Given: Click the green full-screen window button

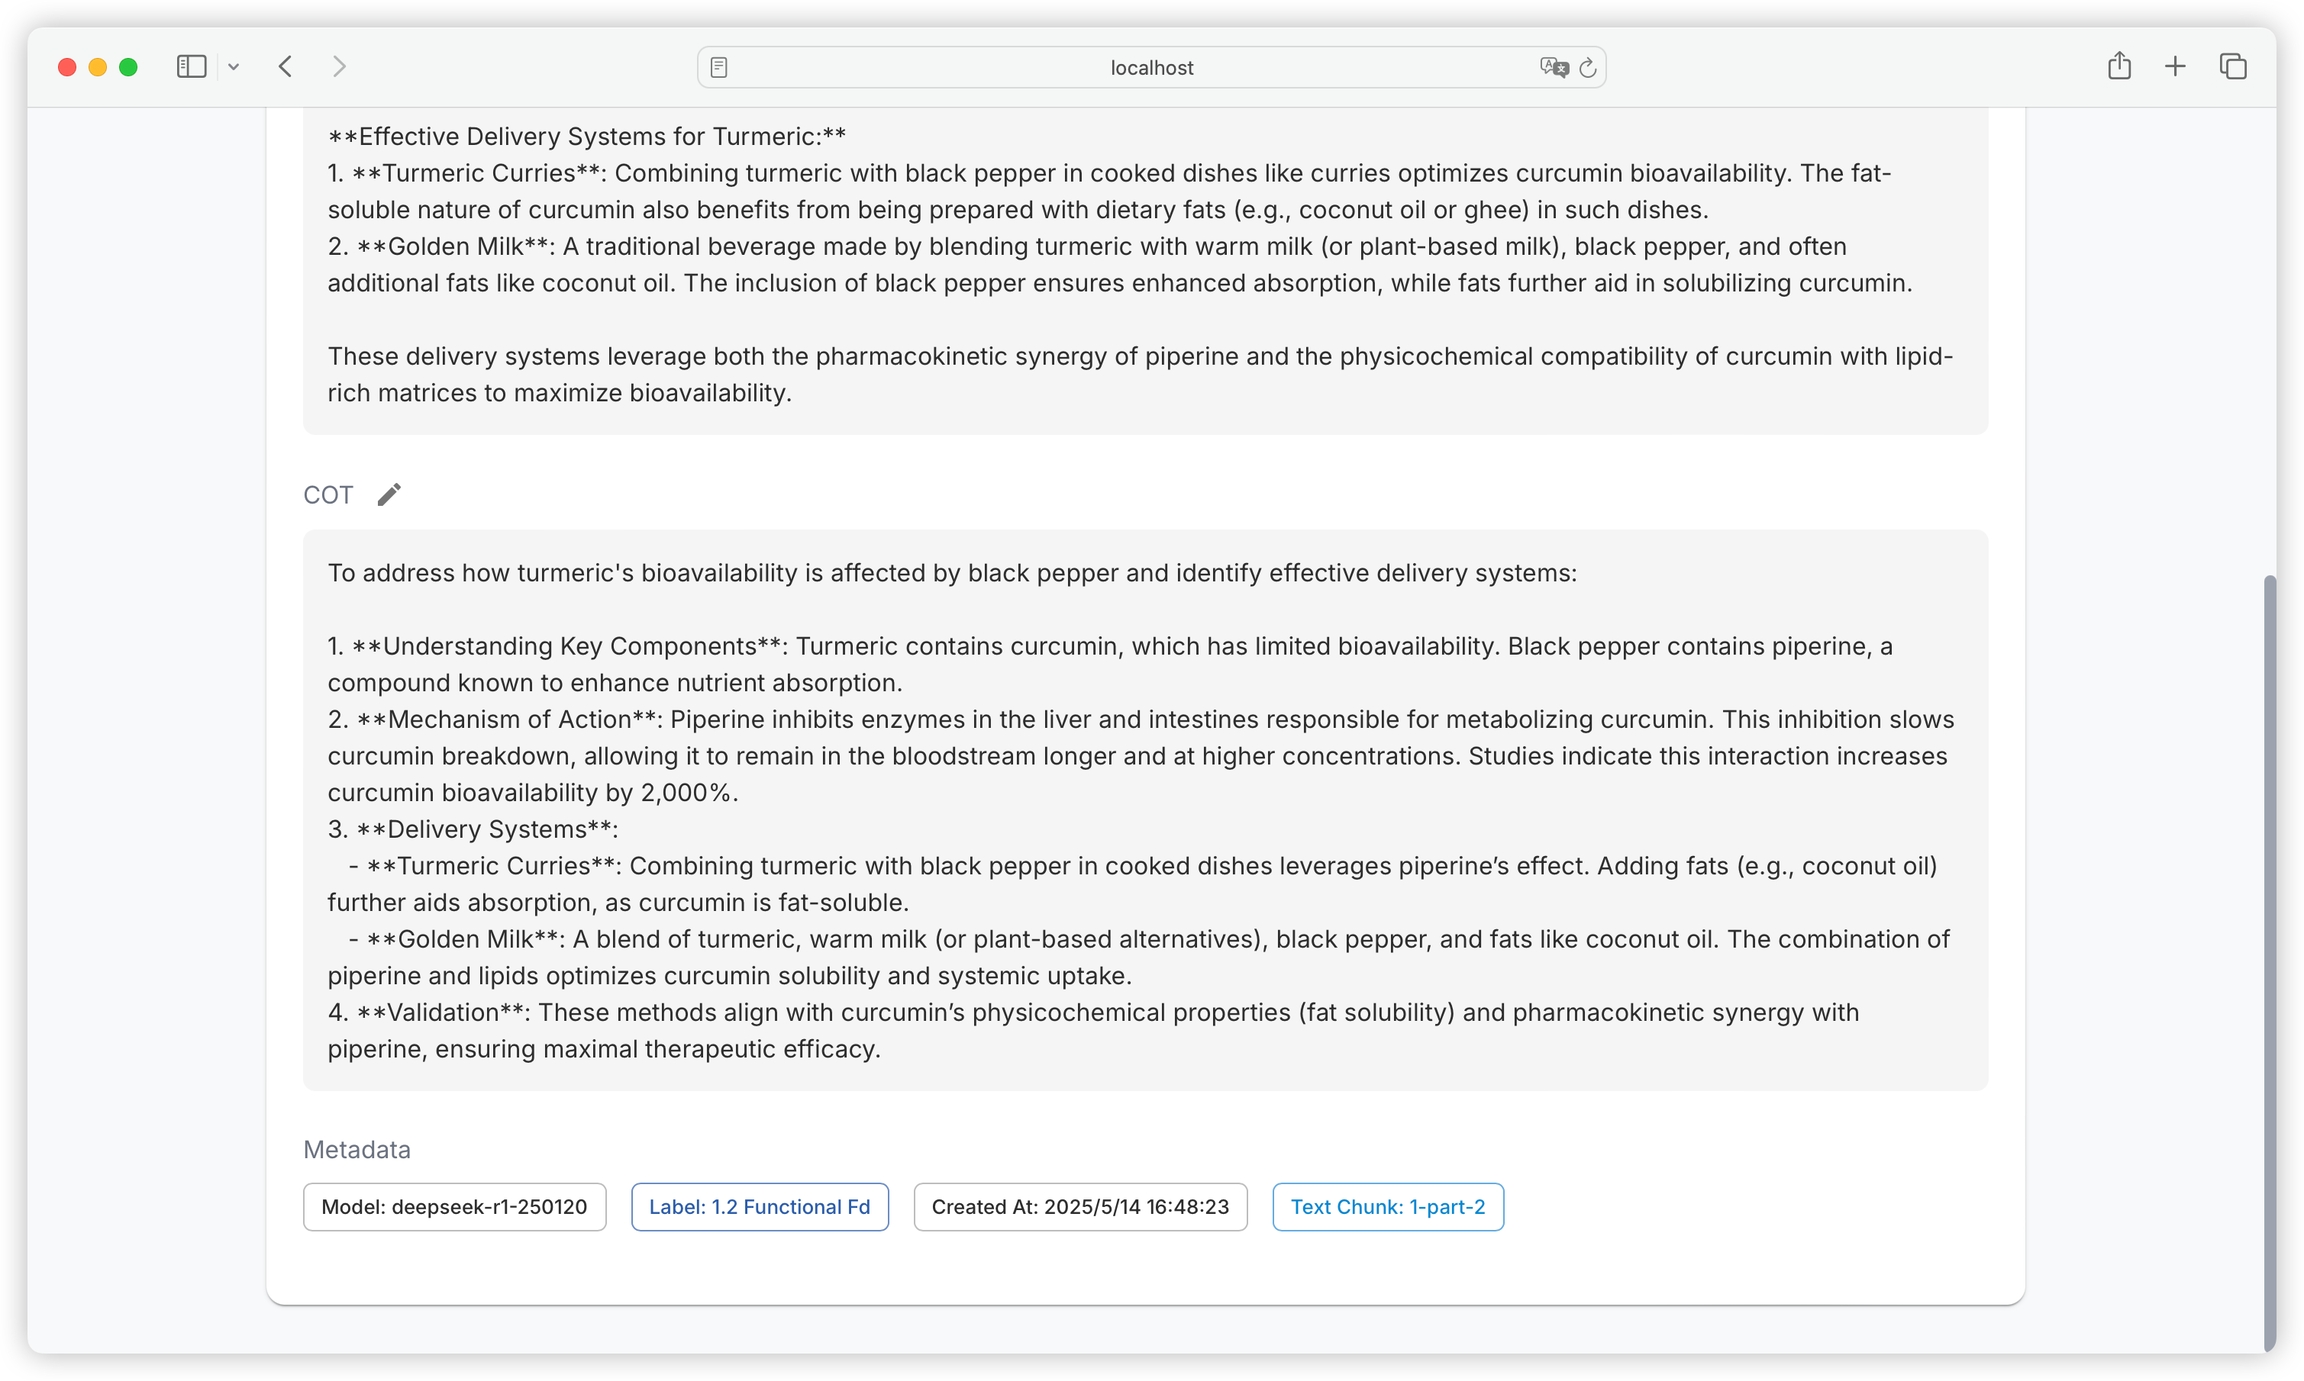Looking at the screenshot, I should [x=128, y=67].
